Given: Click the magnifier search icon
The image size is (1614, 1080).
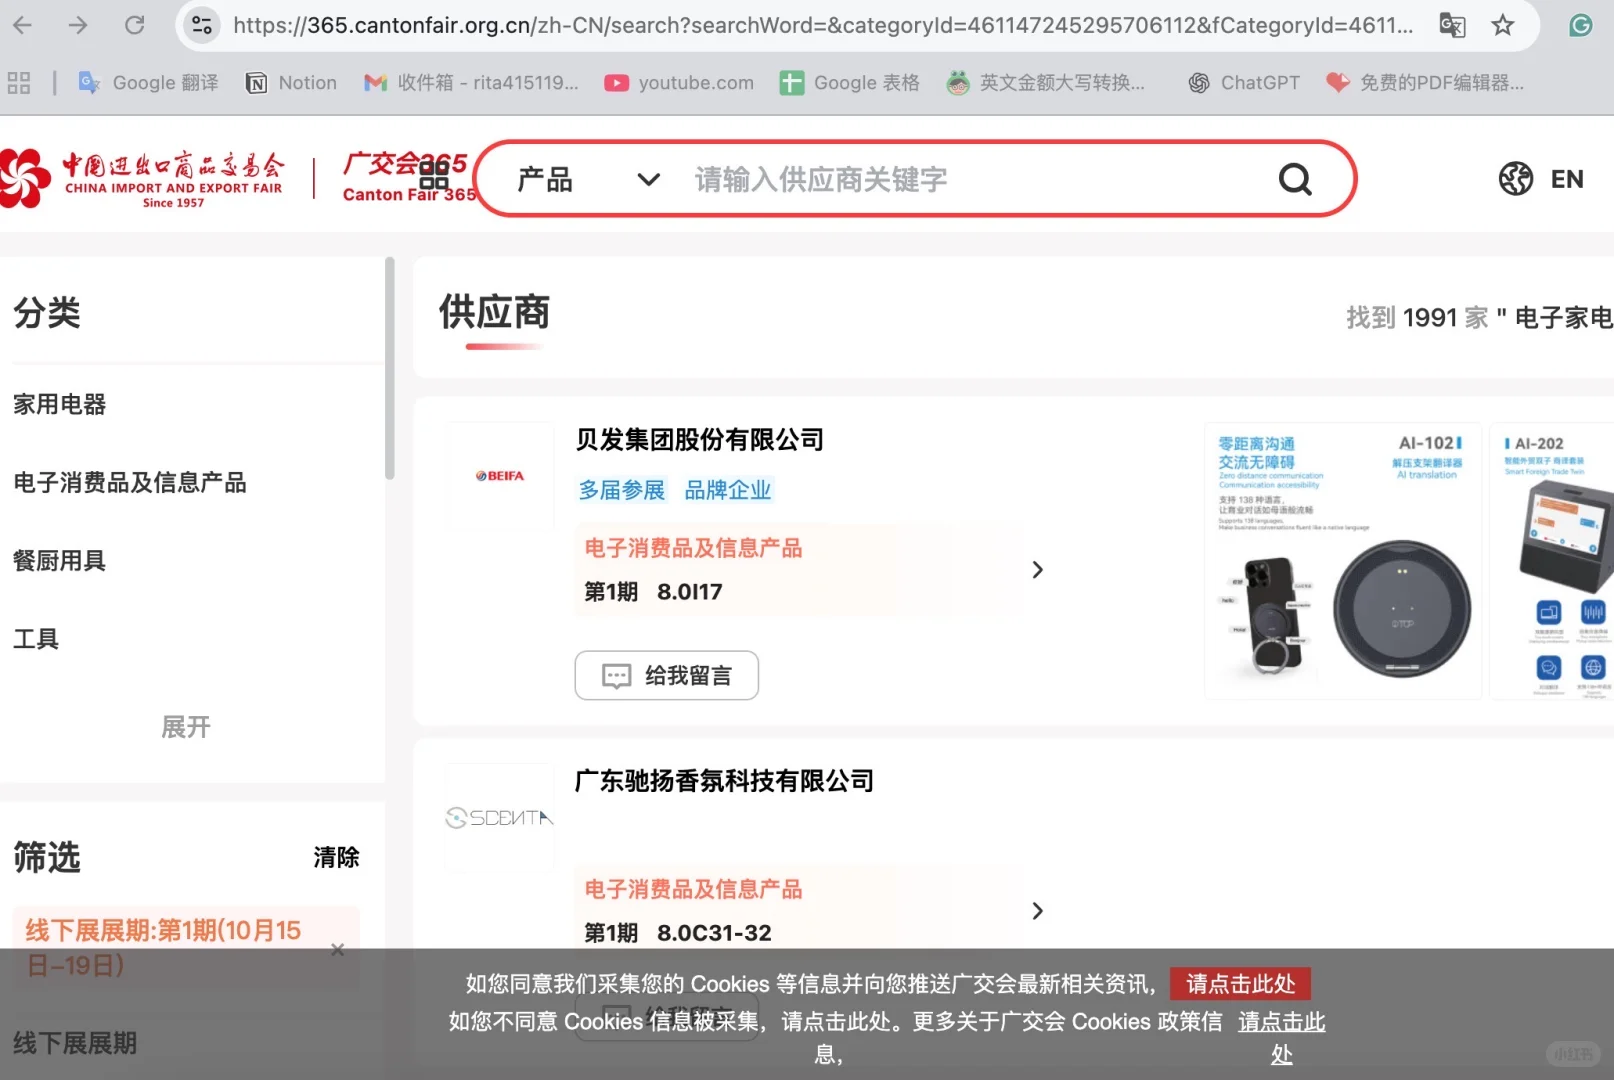Looking at the screenshot, I should pyautogui.click(x=1295, y=180).
